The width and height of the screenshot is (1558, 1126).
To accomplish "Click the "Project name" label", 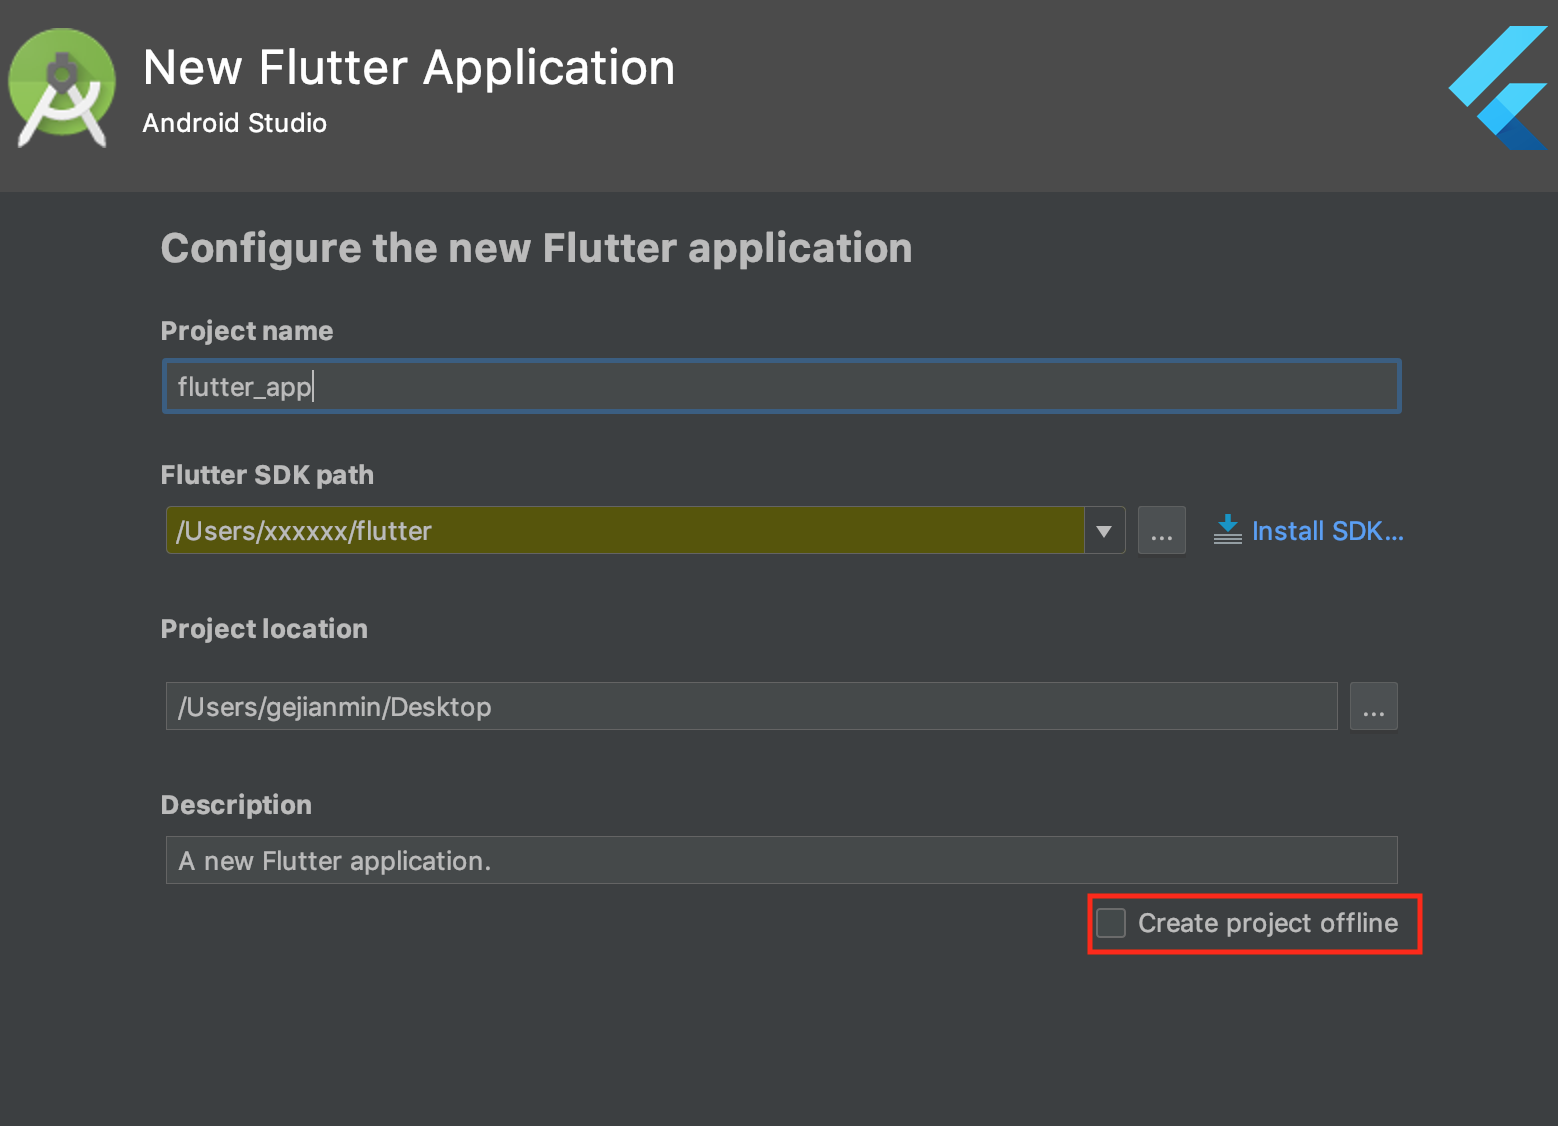I will coord(247,331).
